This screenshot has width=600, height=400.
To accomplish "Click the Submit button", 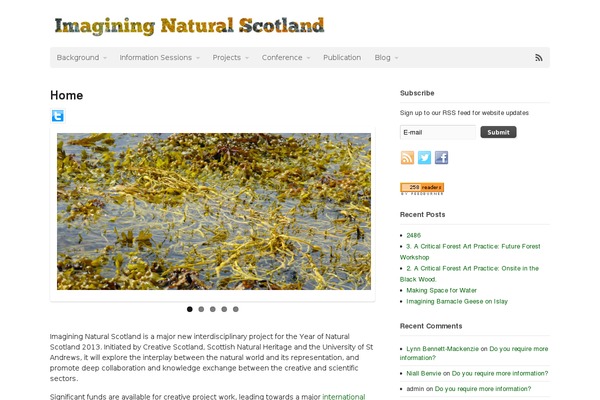I will pos(498,132).
